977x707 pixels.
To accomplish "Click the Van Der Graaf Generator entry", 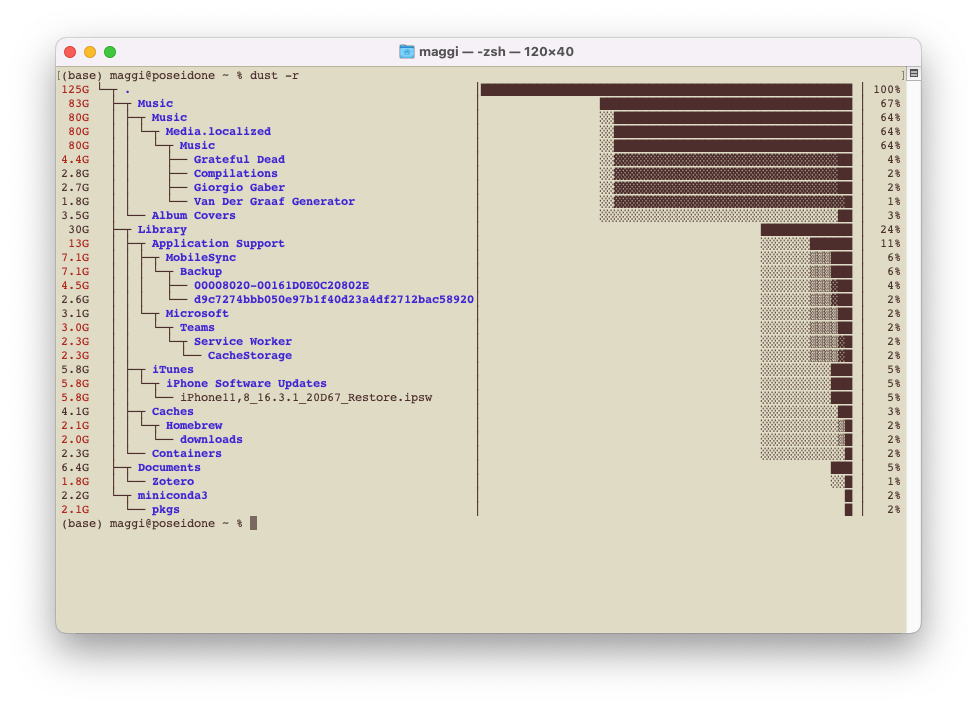I will 274,202.
